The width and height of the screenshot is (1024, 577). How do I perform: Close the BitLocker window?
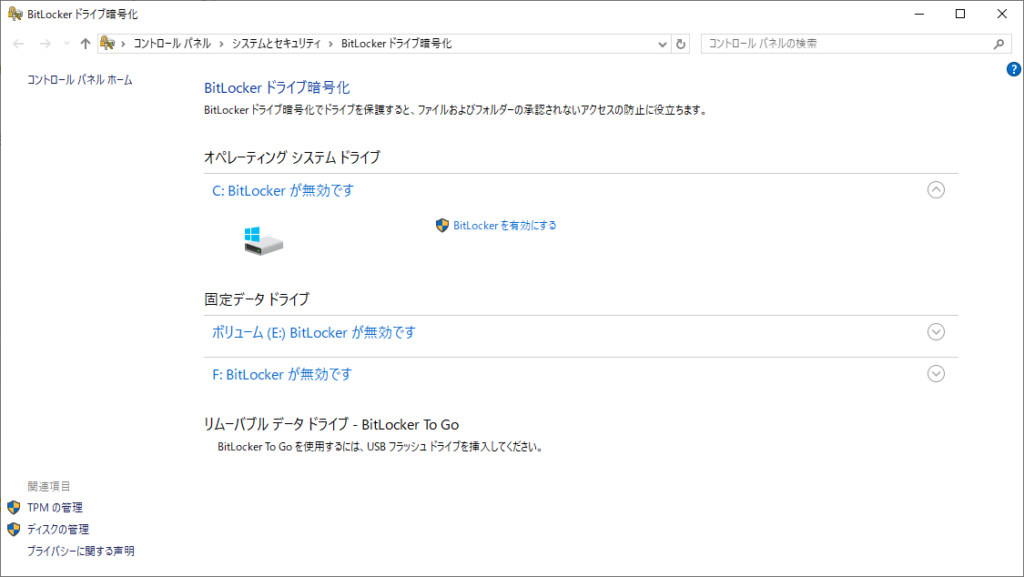(1002, 14)
